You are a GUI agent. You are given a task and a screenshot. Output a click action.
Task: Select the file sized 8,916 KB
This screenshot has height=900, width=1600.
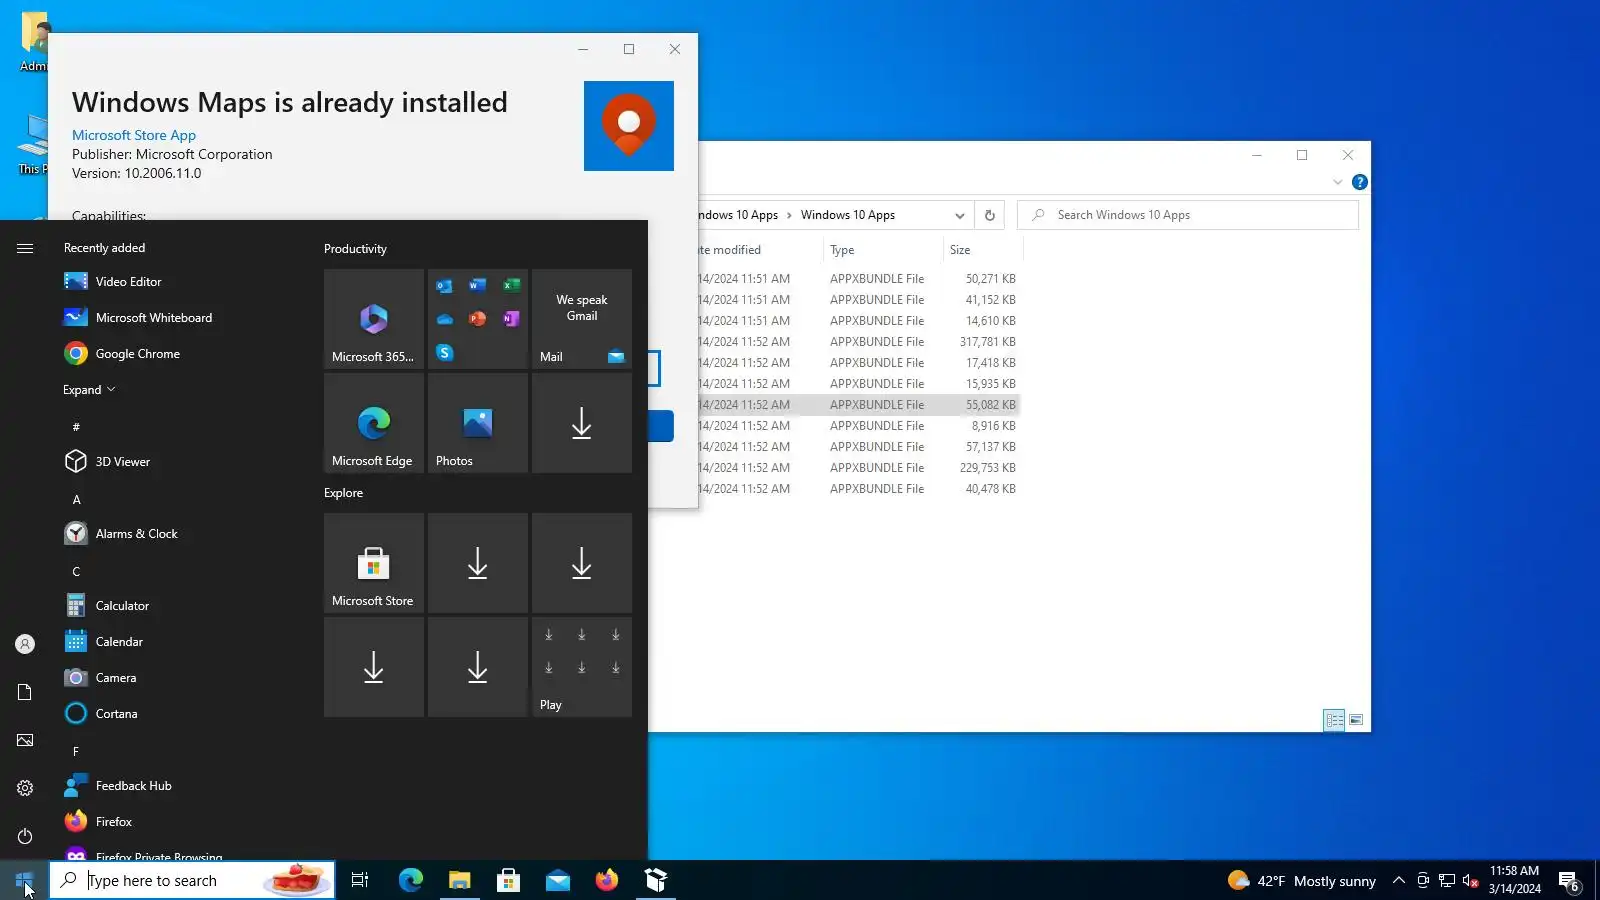[x=859, y=426]
